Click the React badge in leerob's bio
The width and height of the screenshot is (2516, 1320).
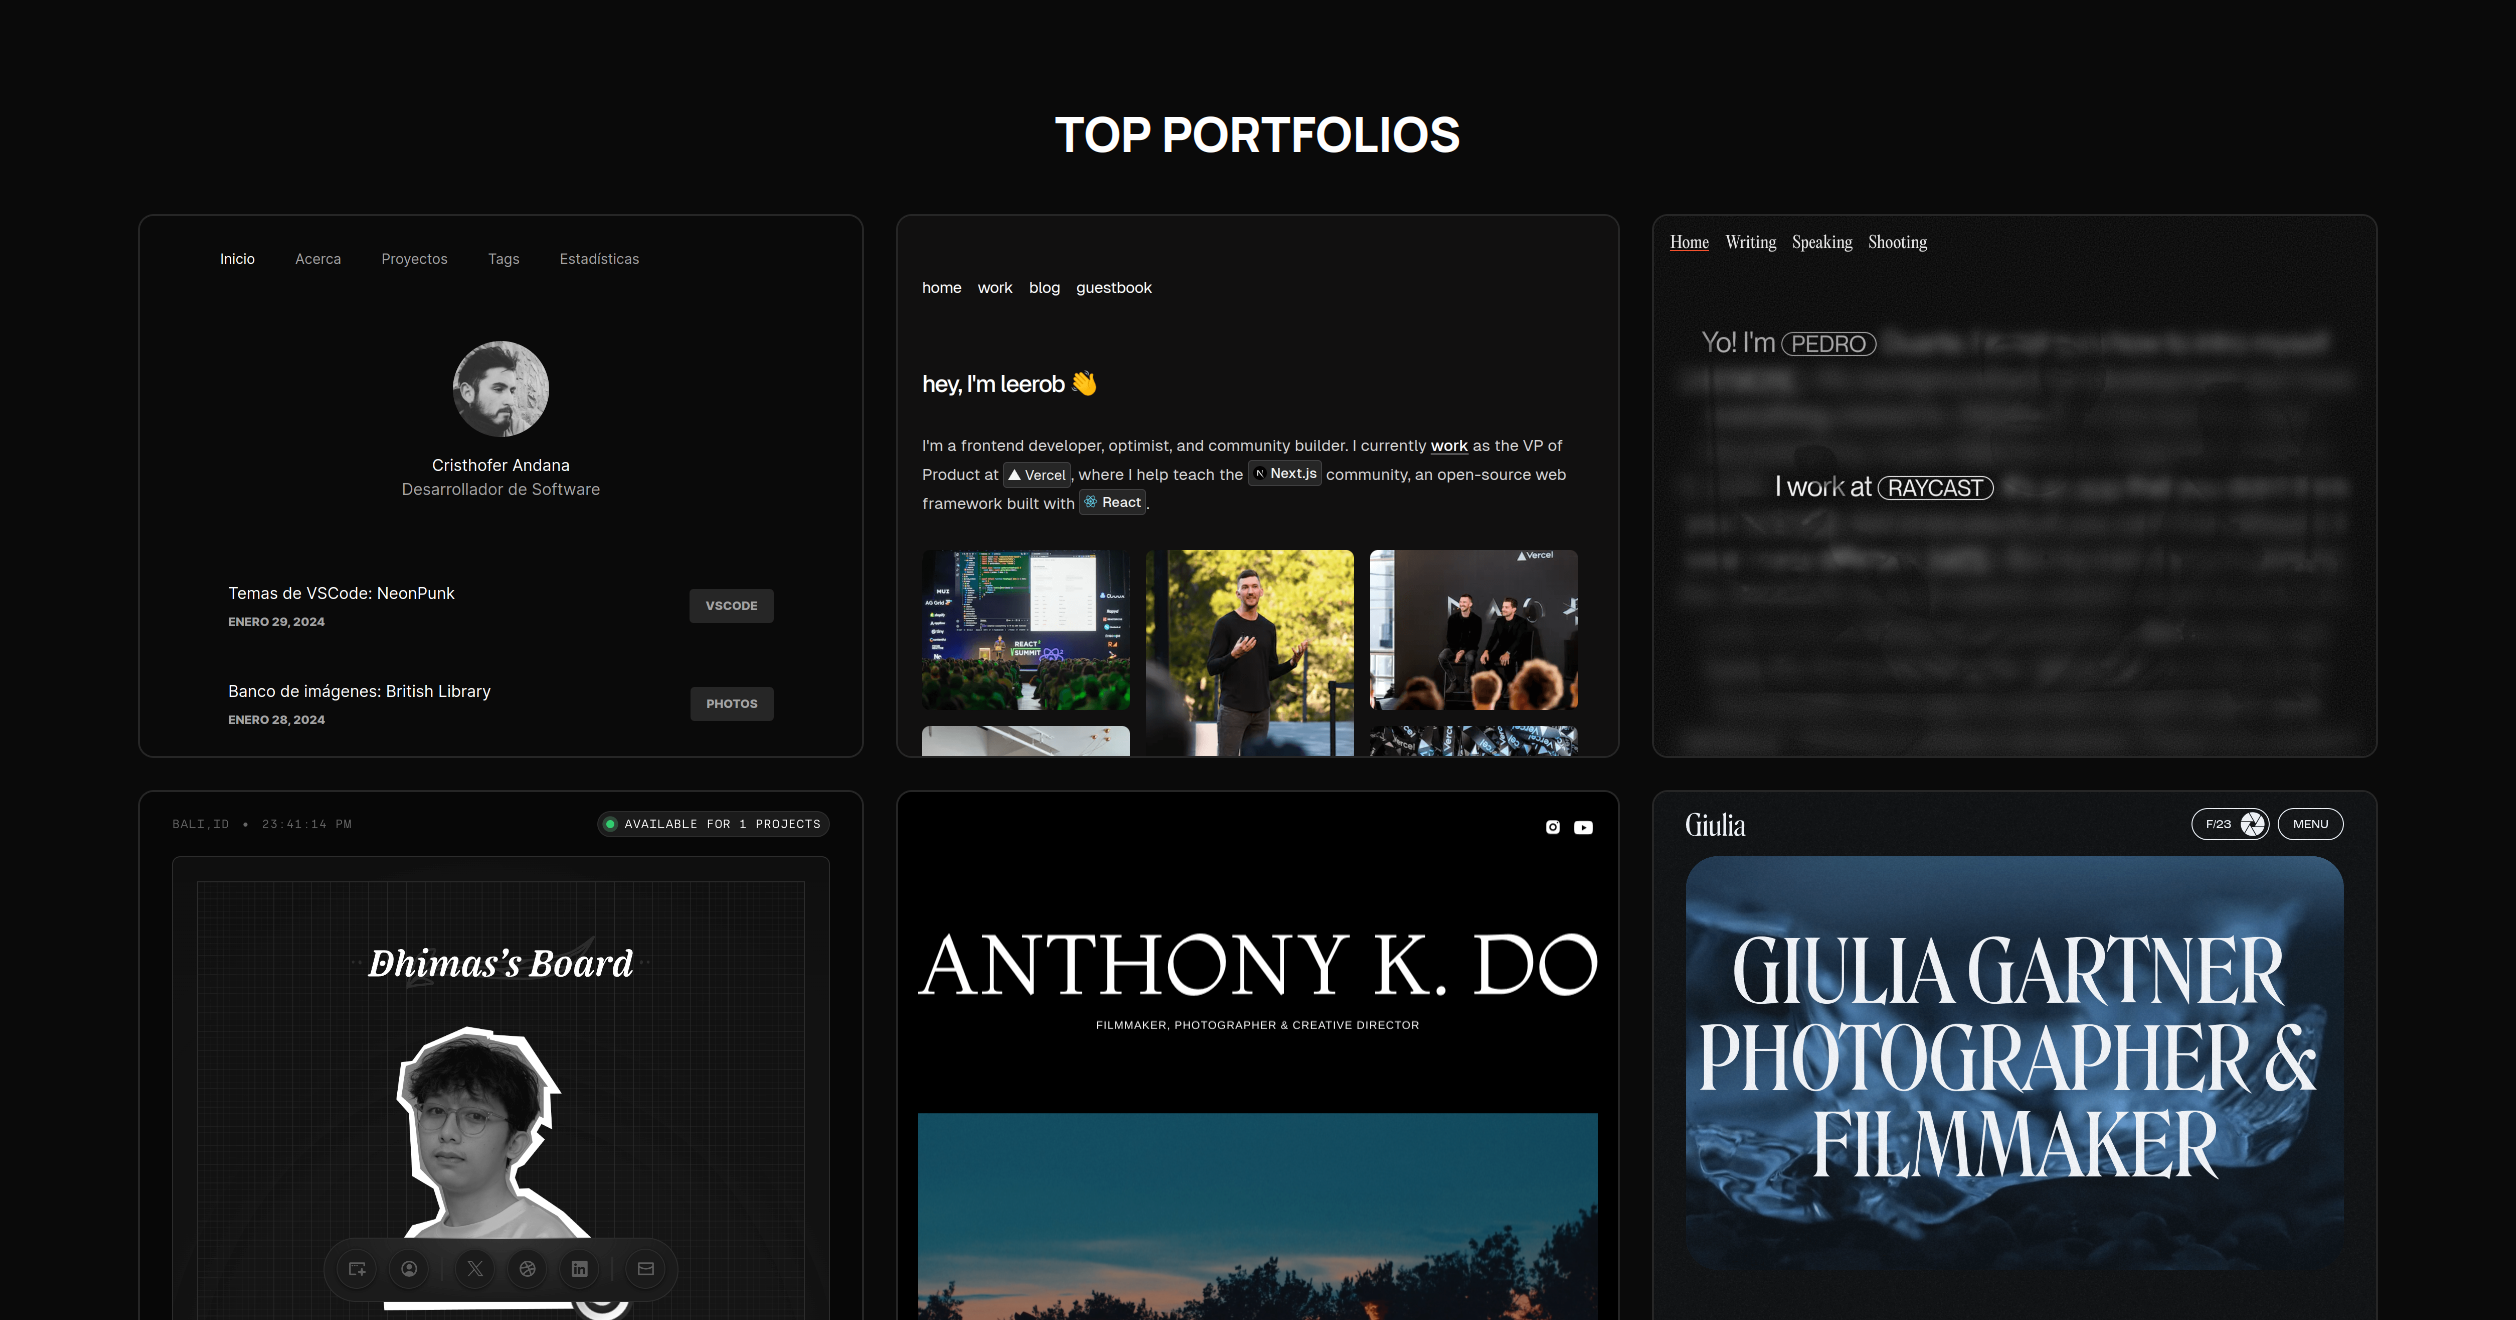1113,503
